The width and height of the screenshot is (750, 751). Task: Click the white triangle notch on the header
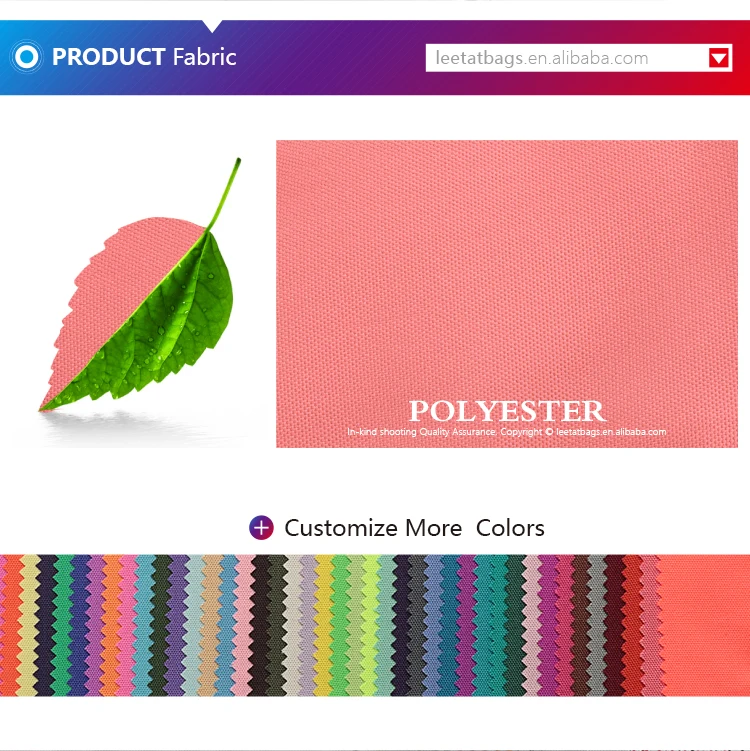click(212, 26)
